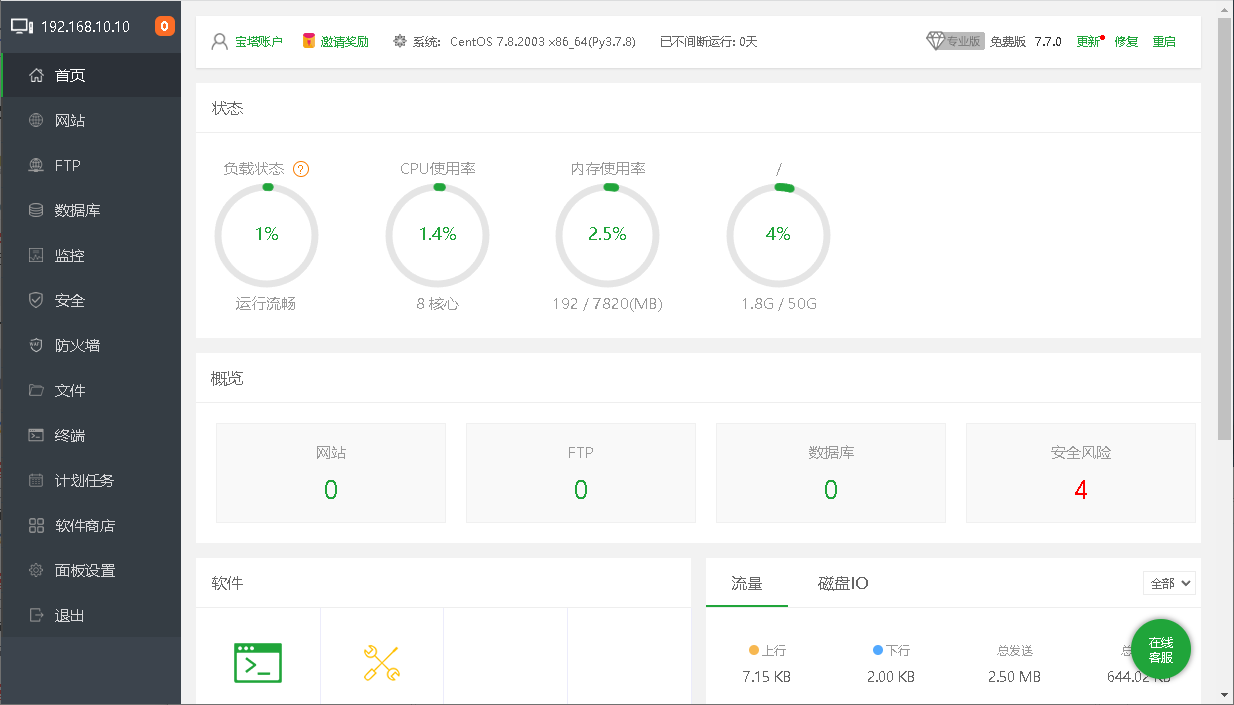This screenshot has width=1234, height=705.
Task: Click the CPU usage 1.4% gauge
Action: 437,234
